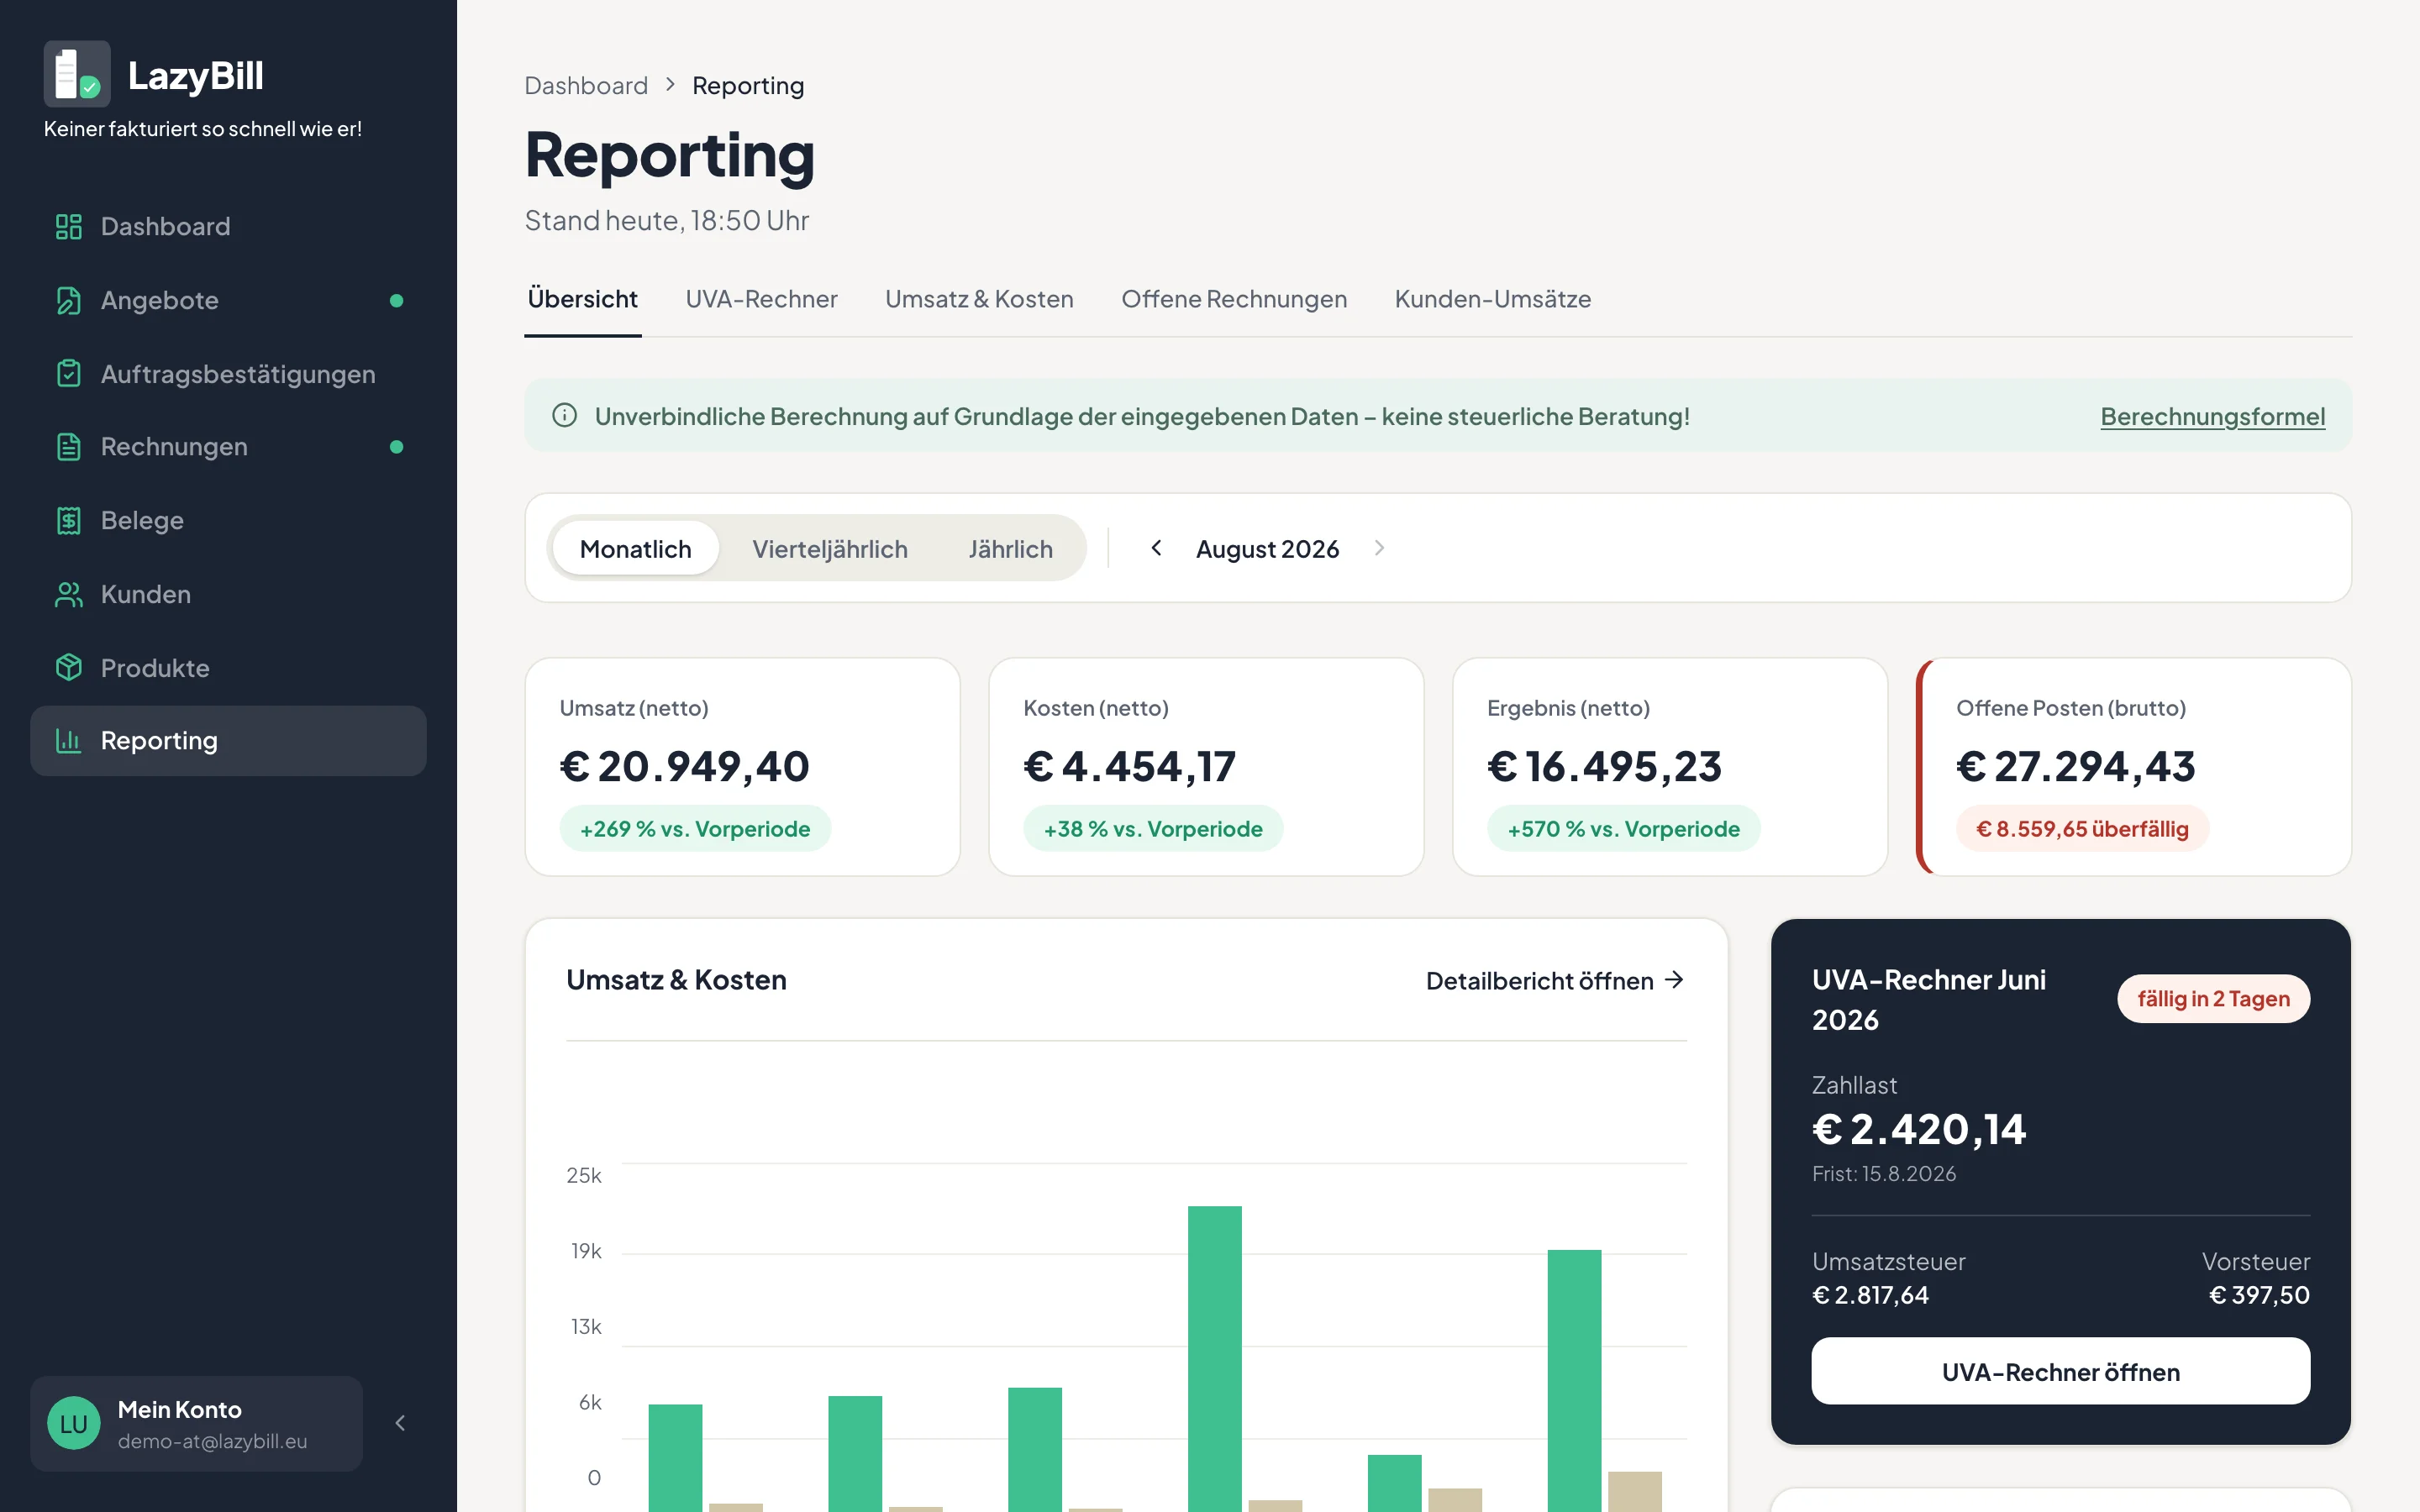Click the green dot beside Angebote
Screen dimensions: 2420x1512
pos(397,300)
